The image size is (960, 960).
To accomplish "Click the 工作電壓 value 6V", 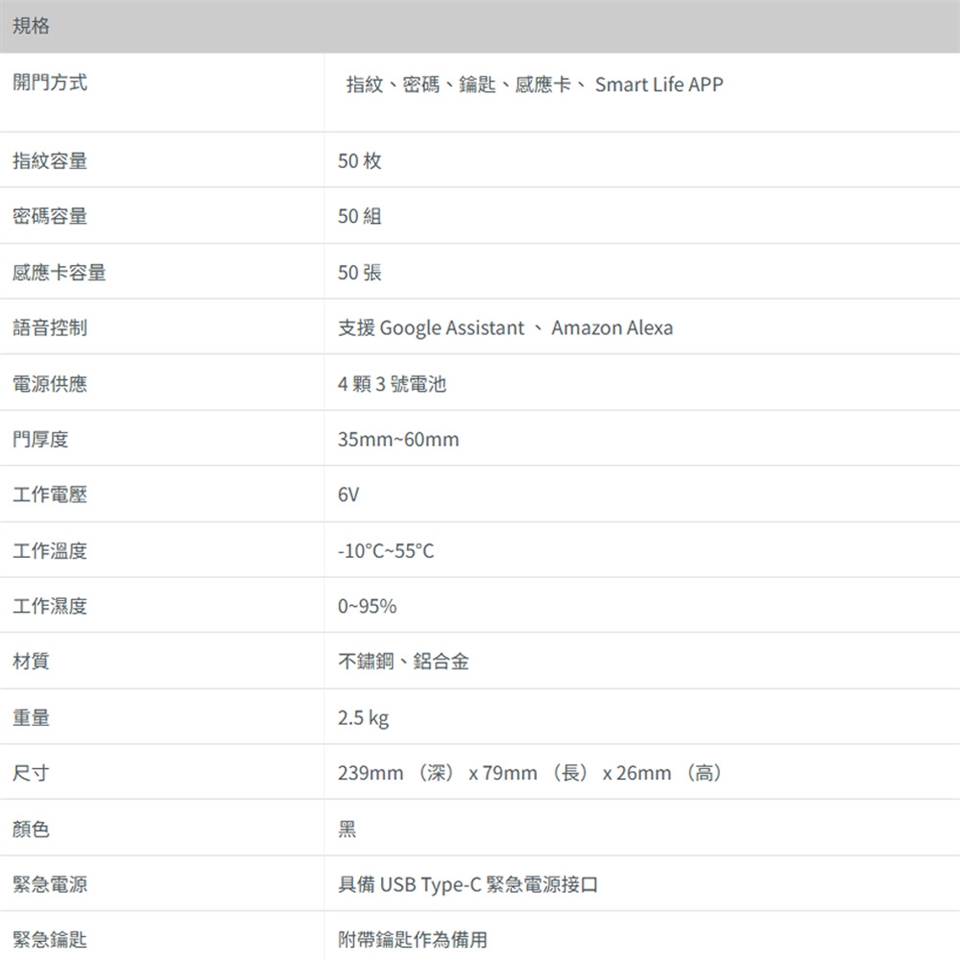I will [349, 496].
